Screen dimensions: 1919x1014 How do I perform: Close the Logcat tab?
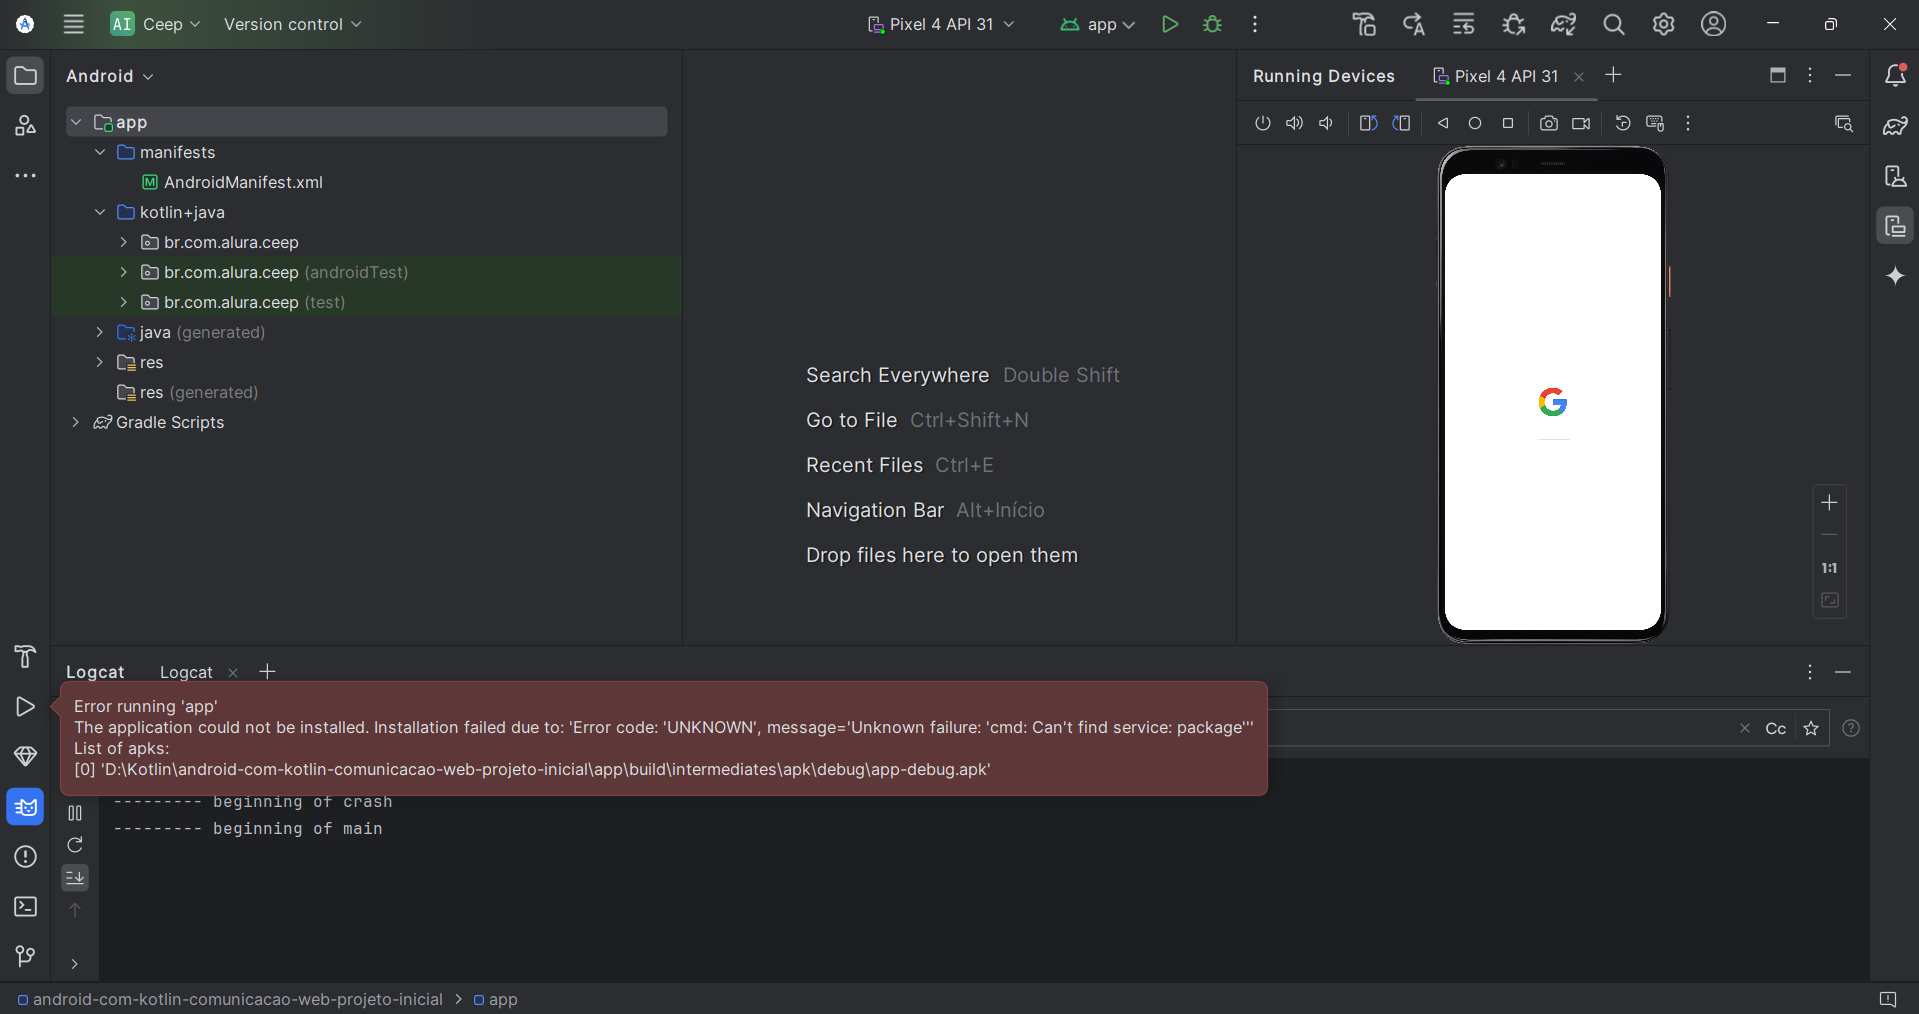233,673
